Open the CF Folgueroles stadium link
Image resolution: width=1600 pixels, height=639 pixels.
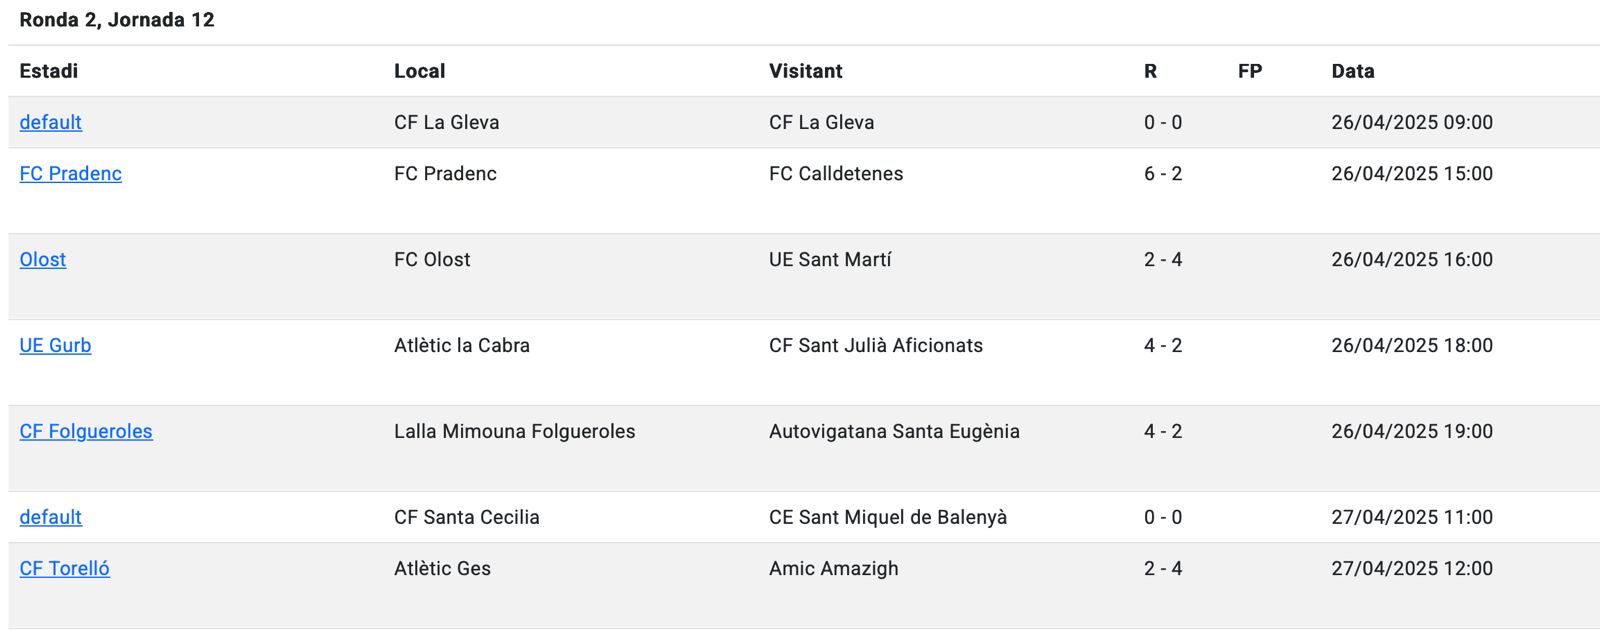click(x=86, y=431)
